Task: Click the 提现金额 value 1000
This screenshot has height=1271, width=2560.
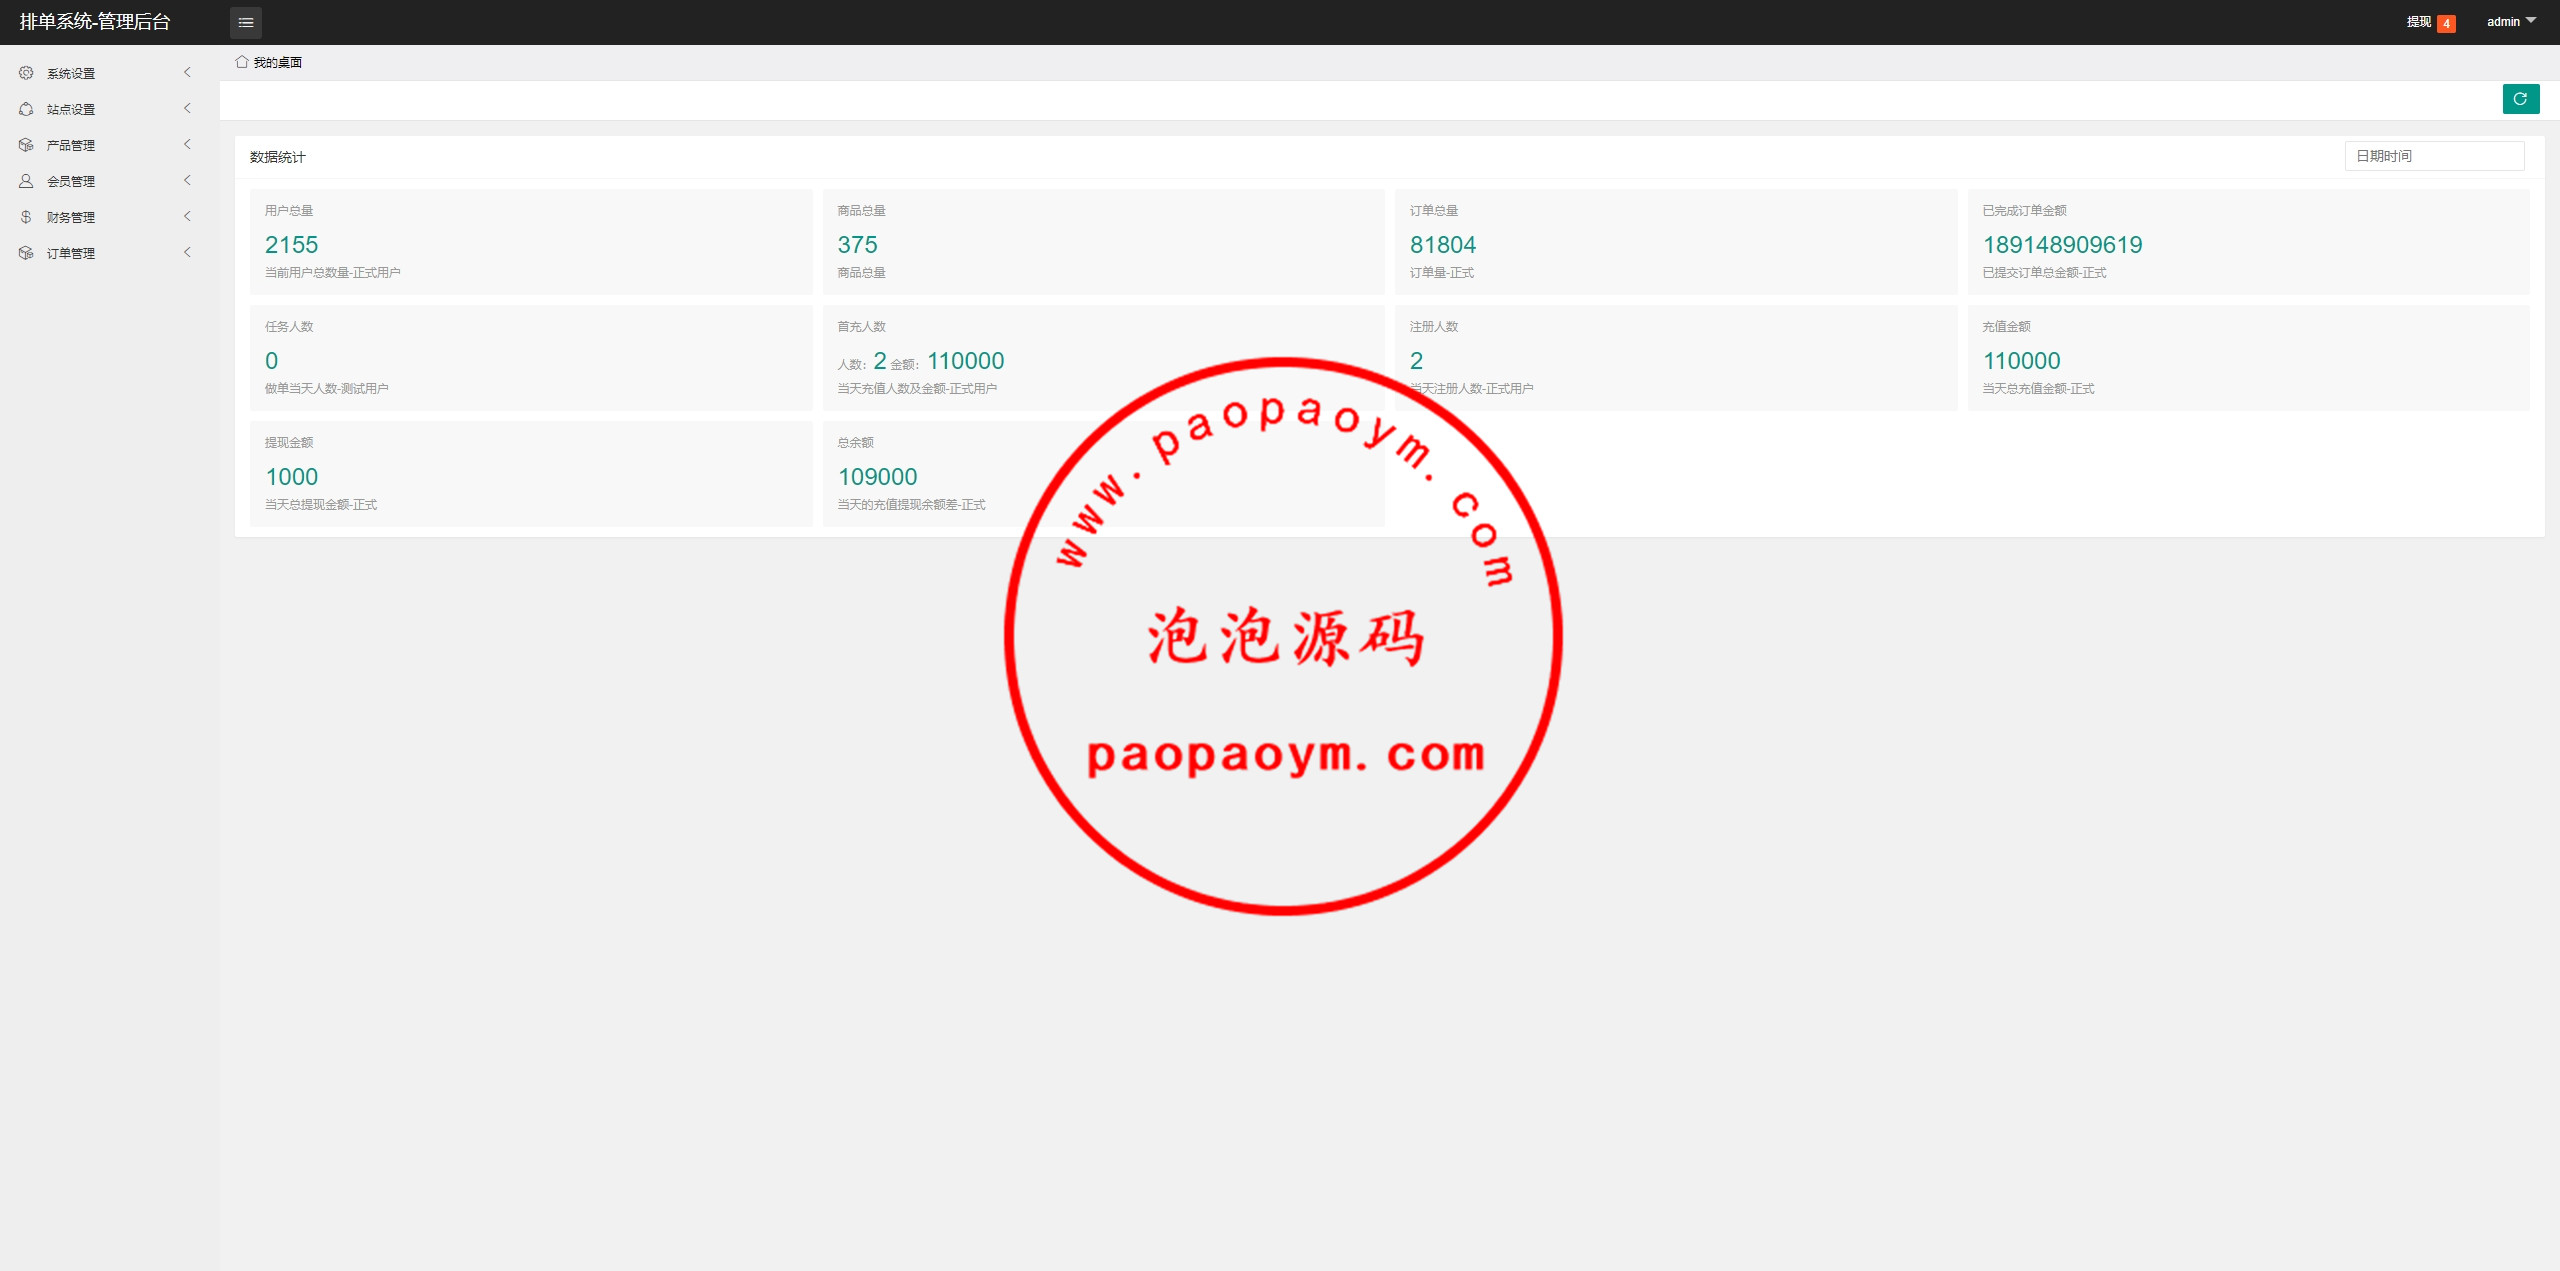Action: click(x=291, y=477)
